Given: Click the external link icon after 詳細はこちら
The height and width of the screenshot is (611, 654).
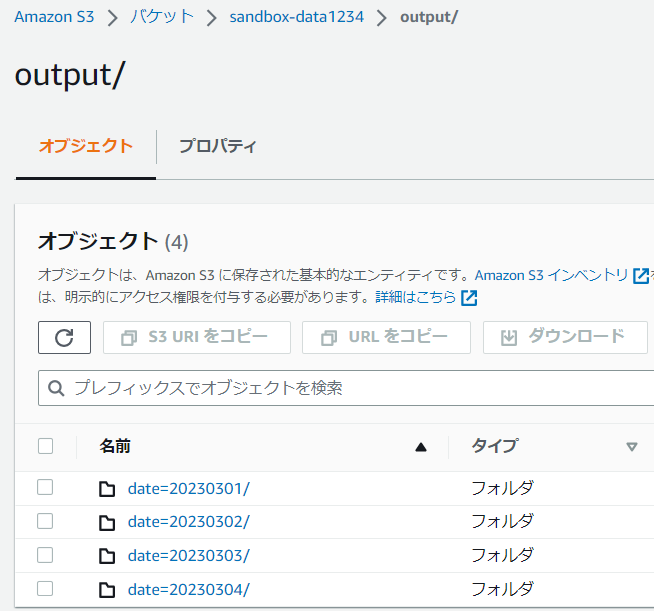Looking at the screenshot, I should click(x=469, y=298).
